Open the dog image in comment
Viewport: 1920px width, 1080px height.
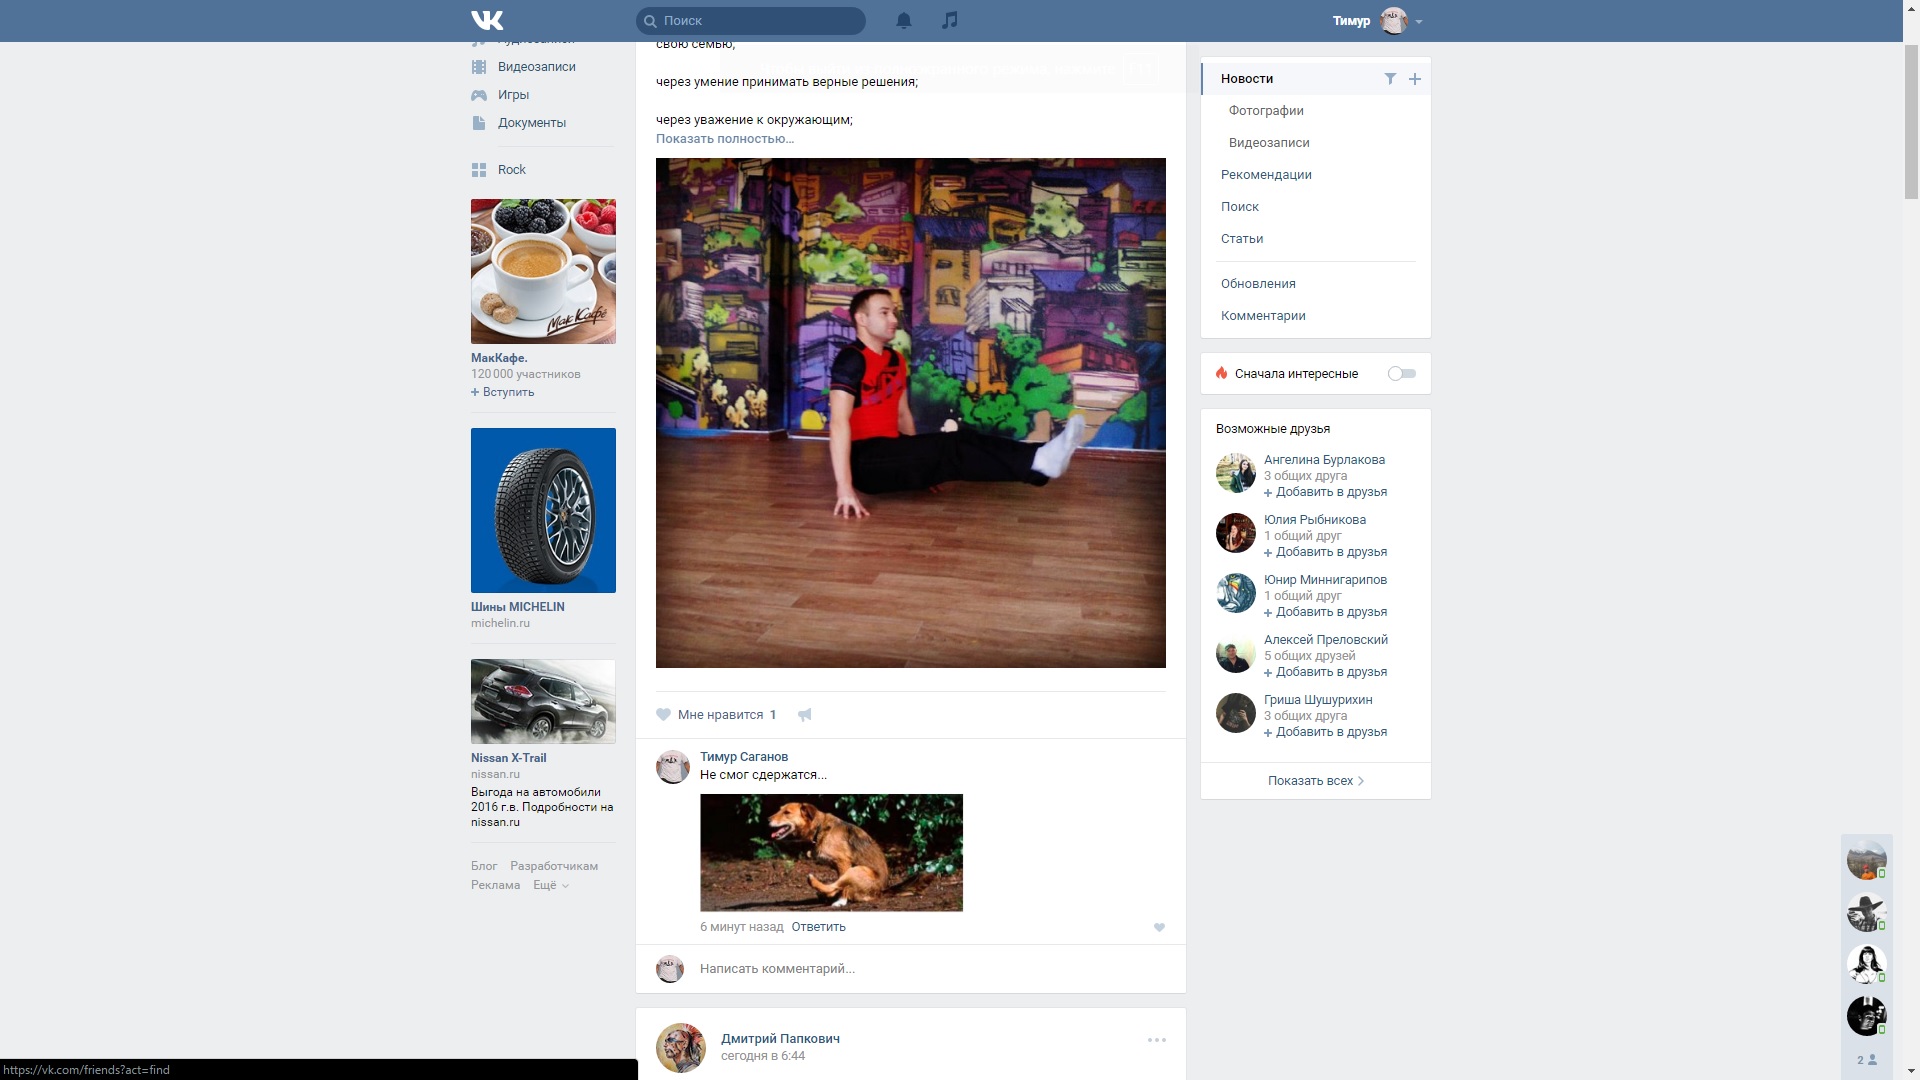click(x=832, y=853)
